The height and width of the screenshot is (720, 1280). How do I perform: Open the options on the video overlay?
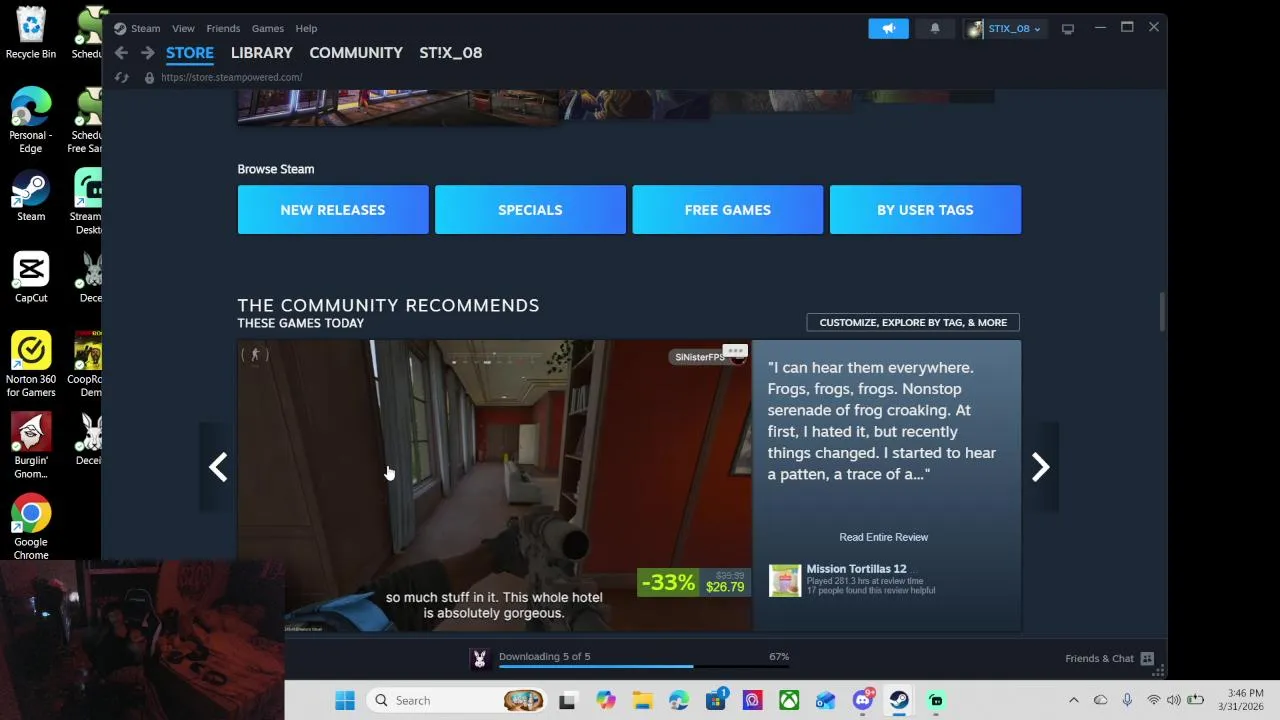(x=735, y=351)
